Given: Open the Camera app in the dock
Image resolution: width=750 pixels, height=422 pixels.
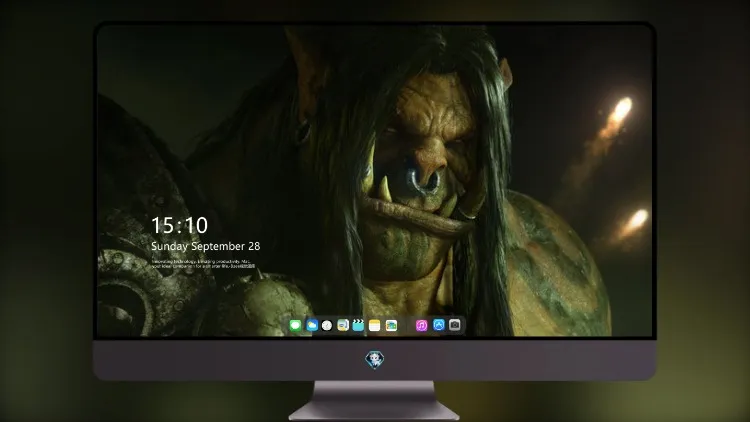Looking at the screenshot, I should [455, 325].
